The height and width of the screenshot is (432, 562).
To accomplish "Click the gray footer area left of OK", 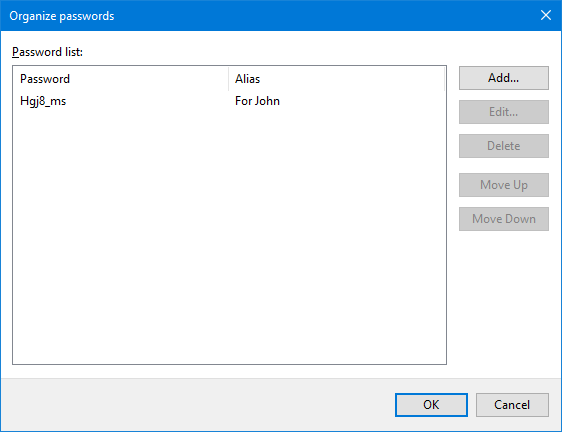I will (197, 405).
